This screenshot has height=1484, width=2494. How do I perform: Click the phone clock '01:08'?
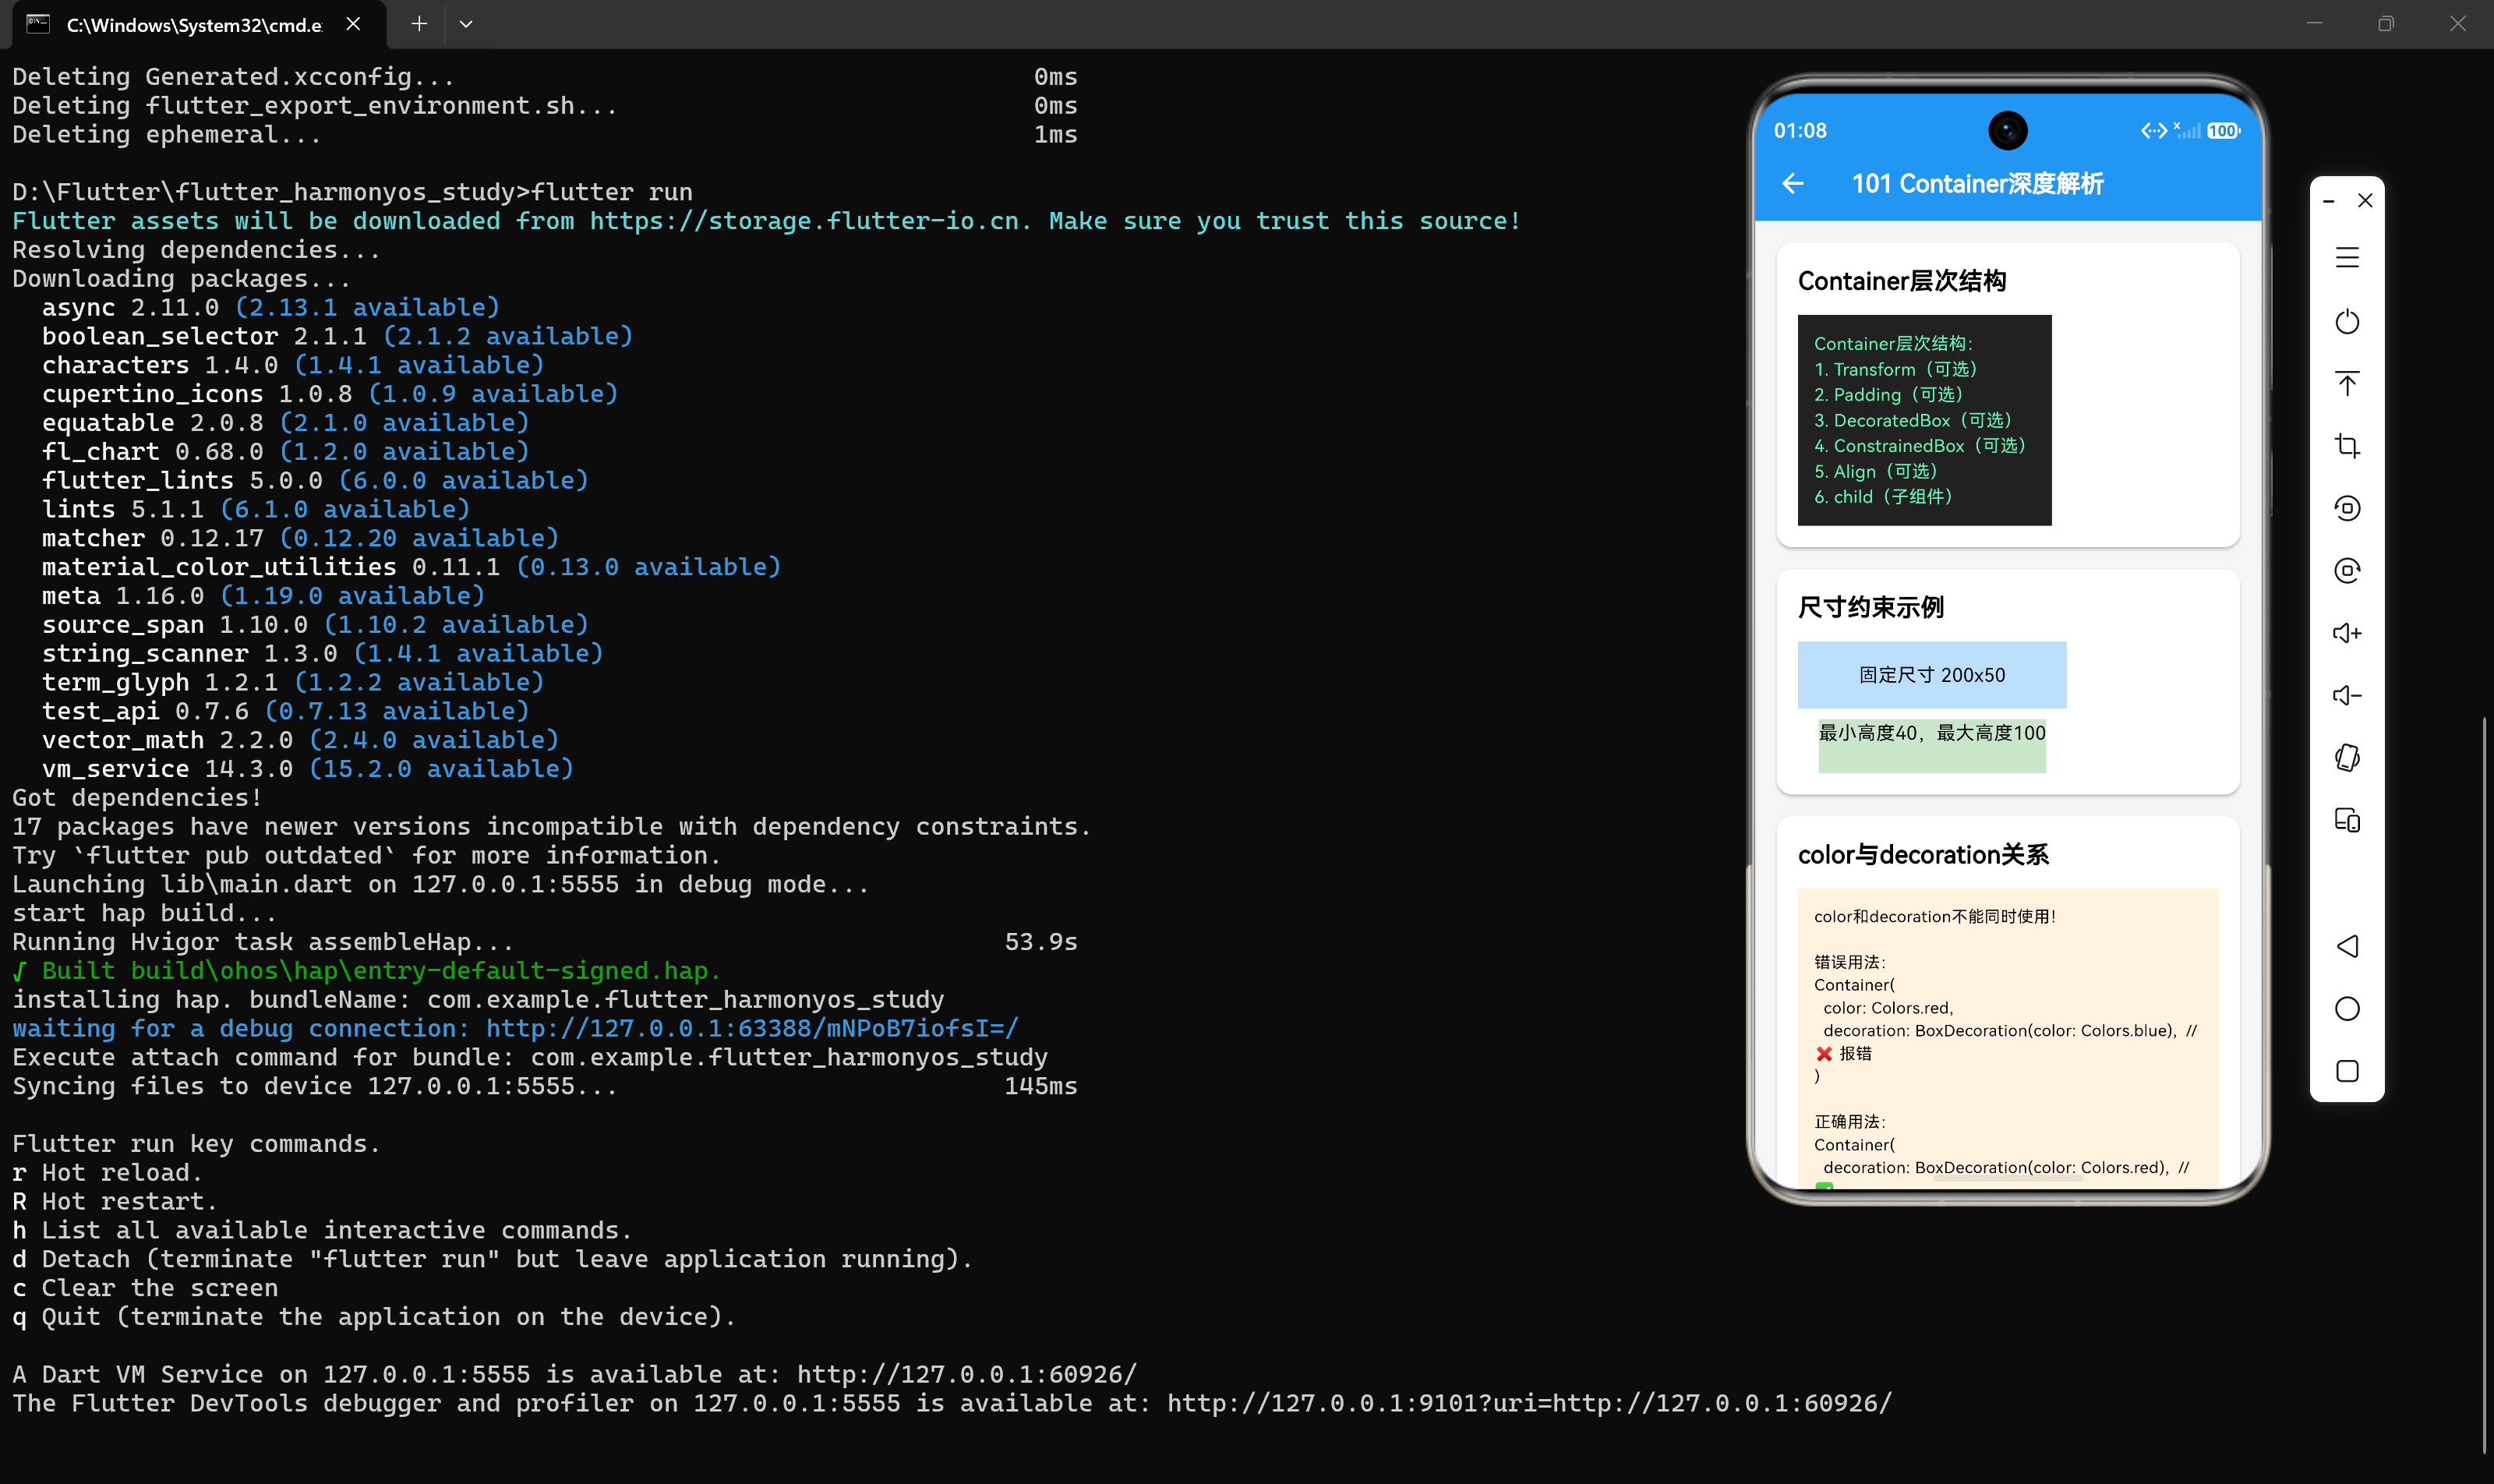1800,131
